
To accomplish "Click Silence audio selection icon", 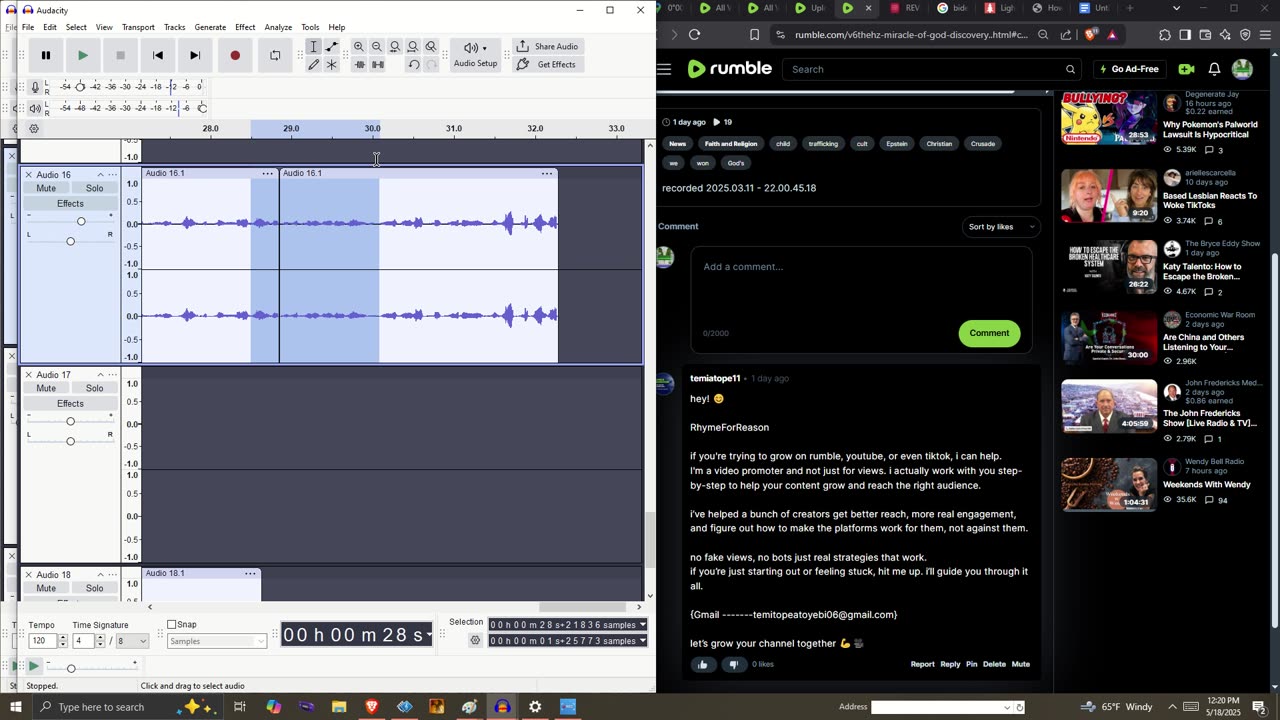I will point(377,65).
